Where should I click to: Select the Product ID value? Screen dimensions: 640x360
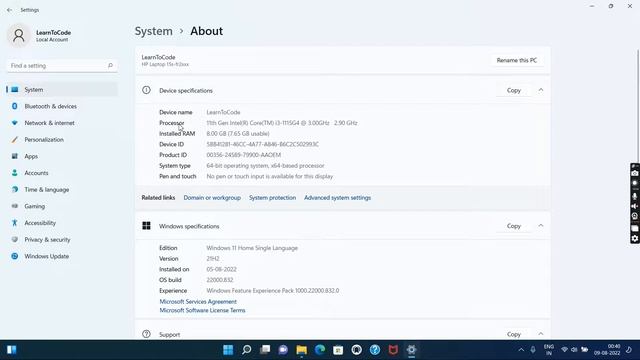pyautogui.click(x=244, y=155)
